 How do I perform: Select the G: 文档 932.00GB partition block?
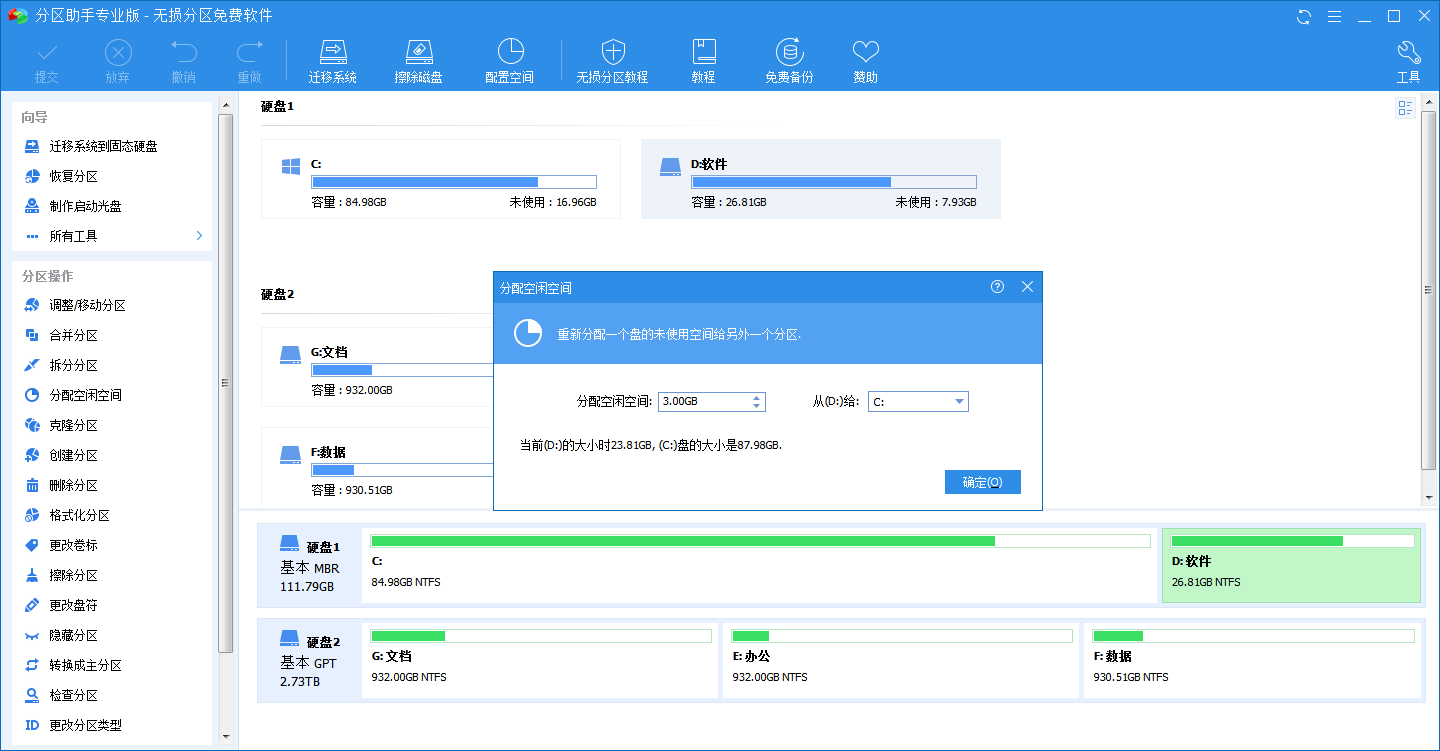541,660
